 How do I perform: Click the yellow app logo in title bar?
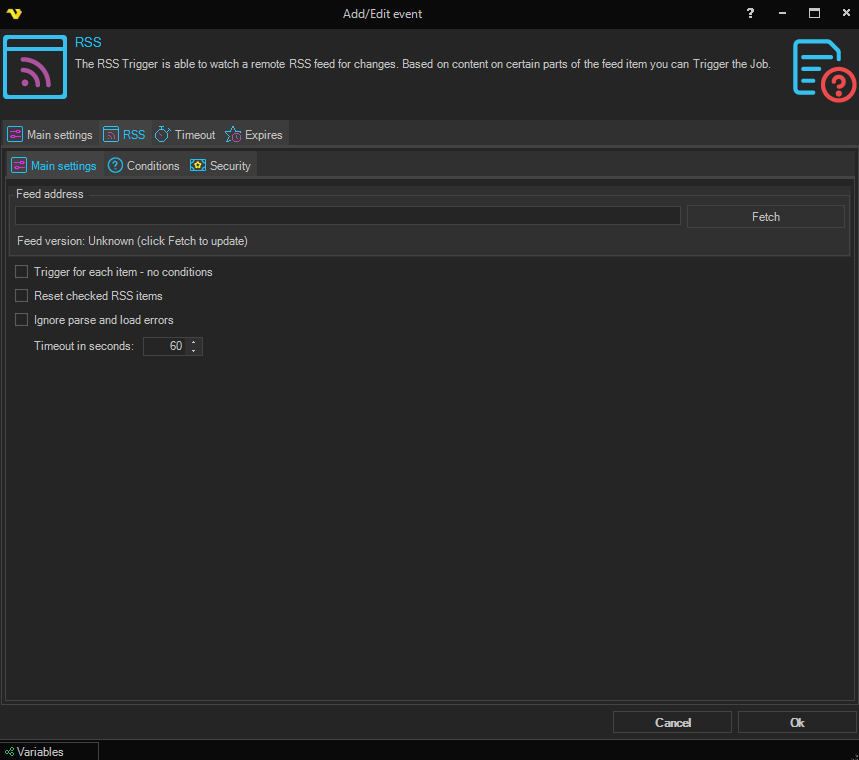click(x=14, y=14)
